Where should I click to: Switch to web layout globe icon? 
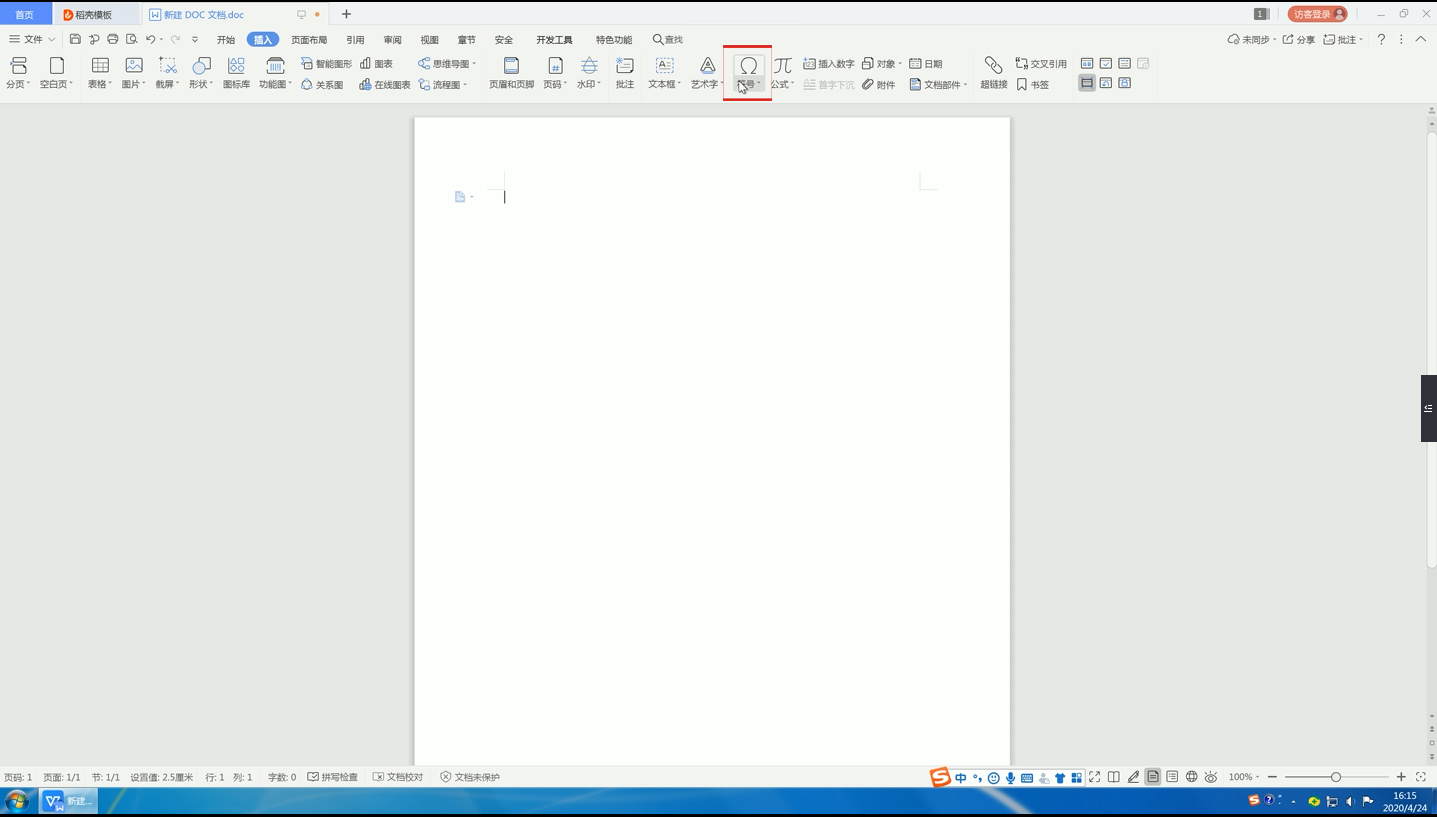tap(1191, 777)
